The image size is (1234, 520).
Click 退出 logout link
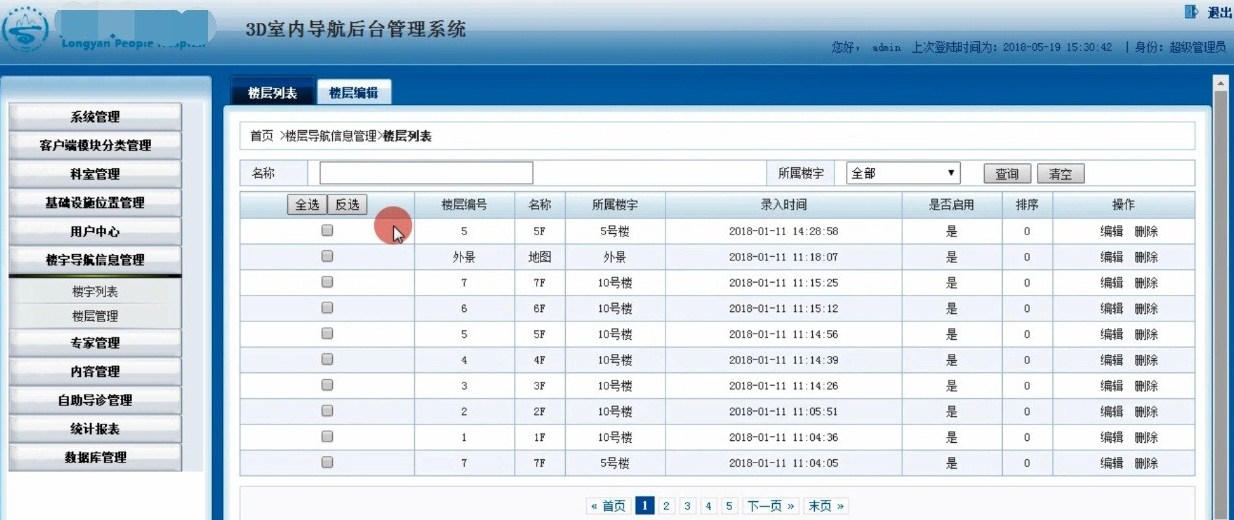pos(1220,12)
